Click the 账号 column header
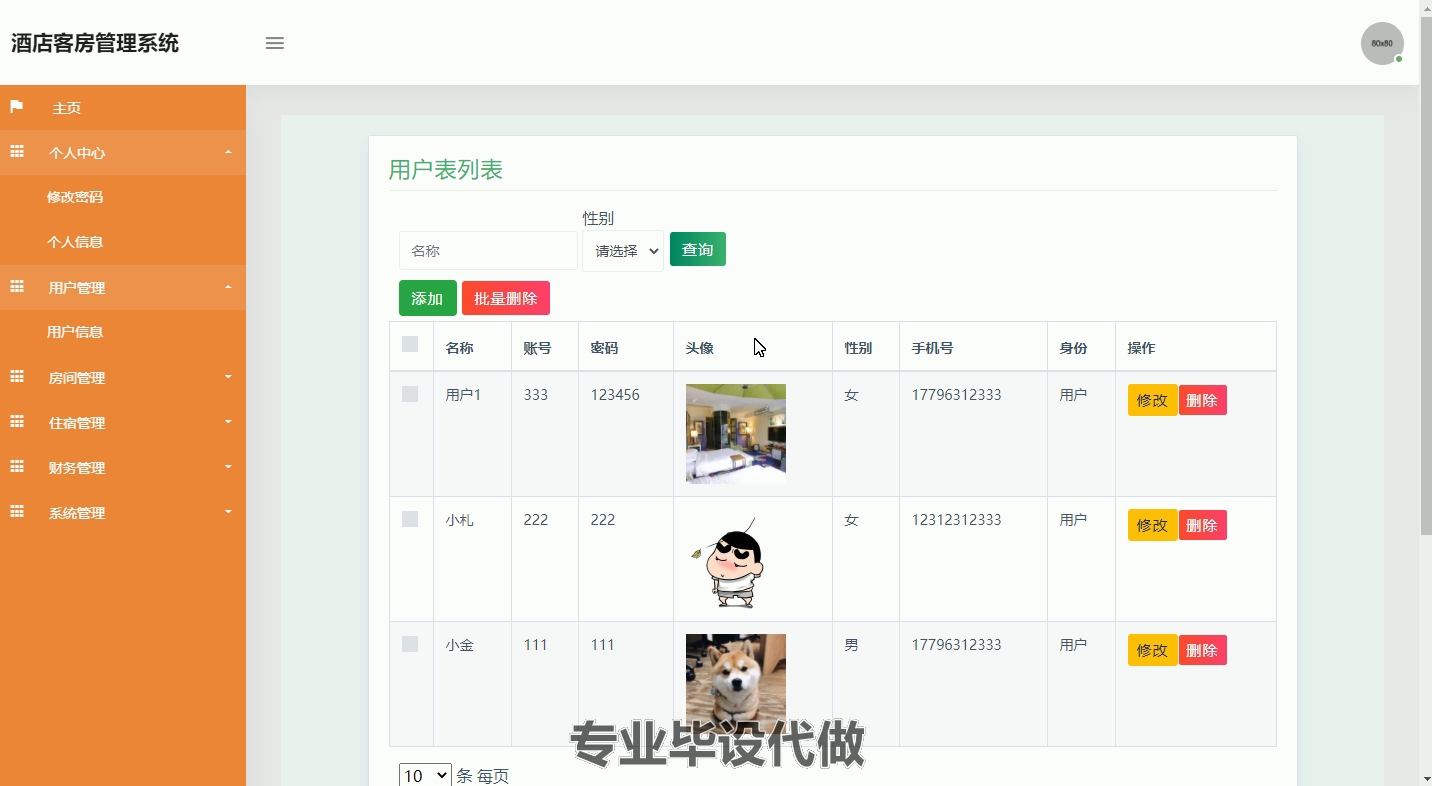Image resolution: width=1432 pixels, height=786 pixels. tap(538, 348)
